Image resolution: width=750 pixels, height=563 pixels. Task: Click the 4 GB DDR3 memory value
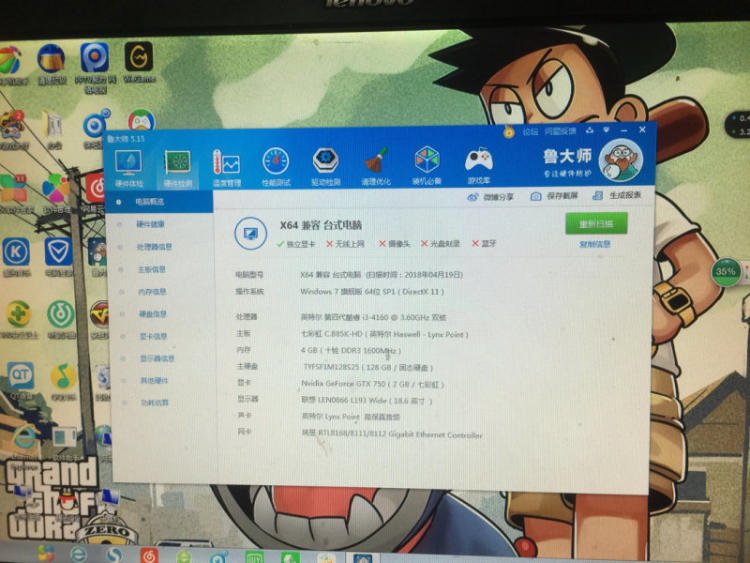click(x=351, y=350)
